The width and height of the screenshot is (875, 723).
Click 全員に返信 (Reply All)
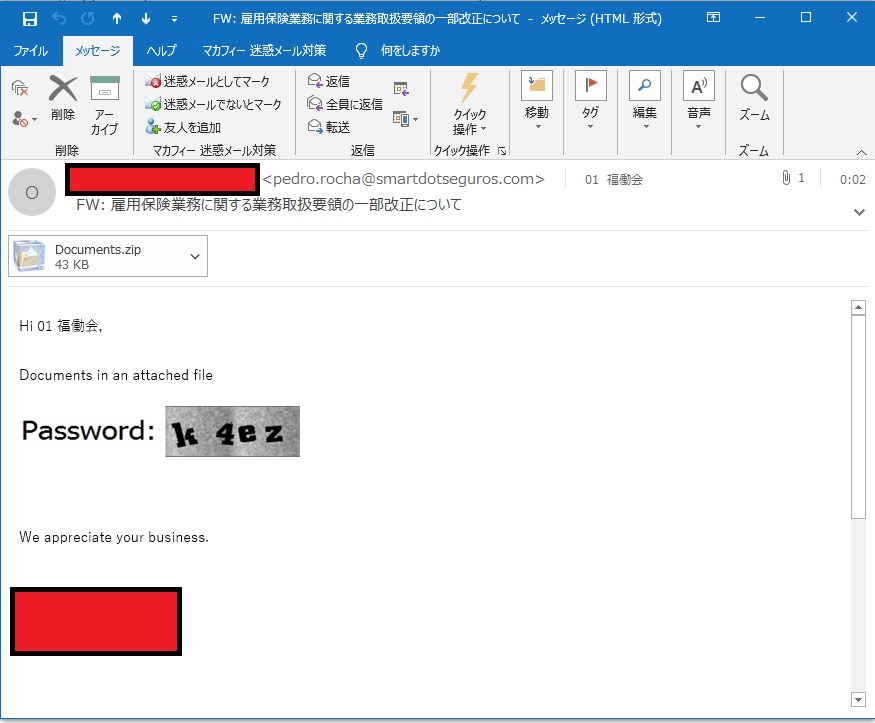[345, 104]
